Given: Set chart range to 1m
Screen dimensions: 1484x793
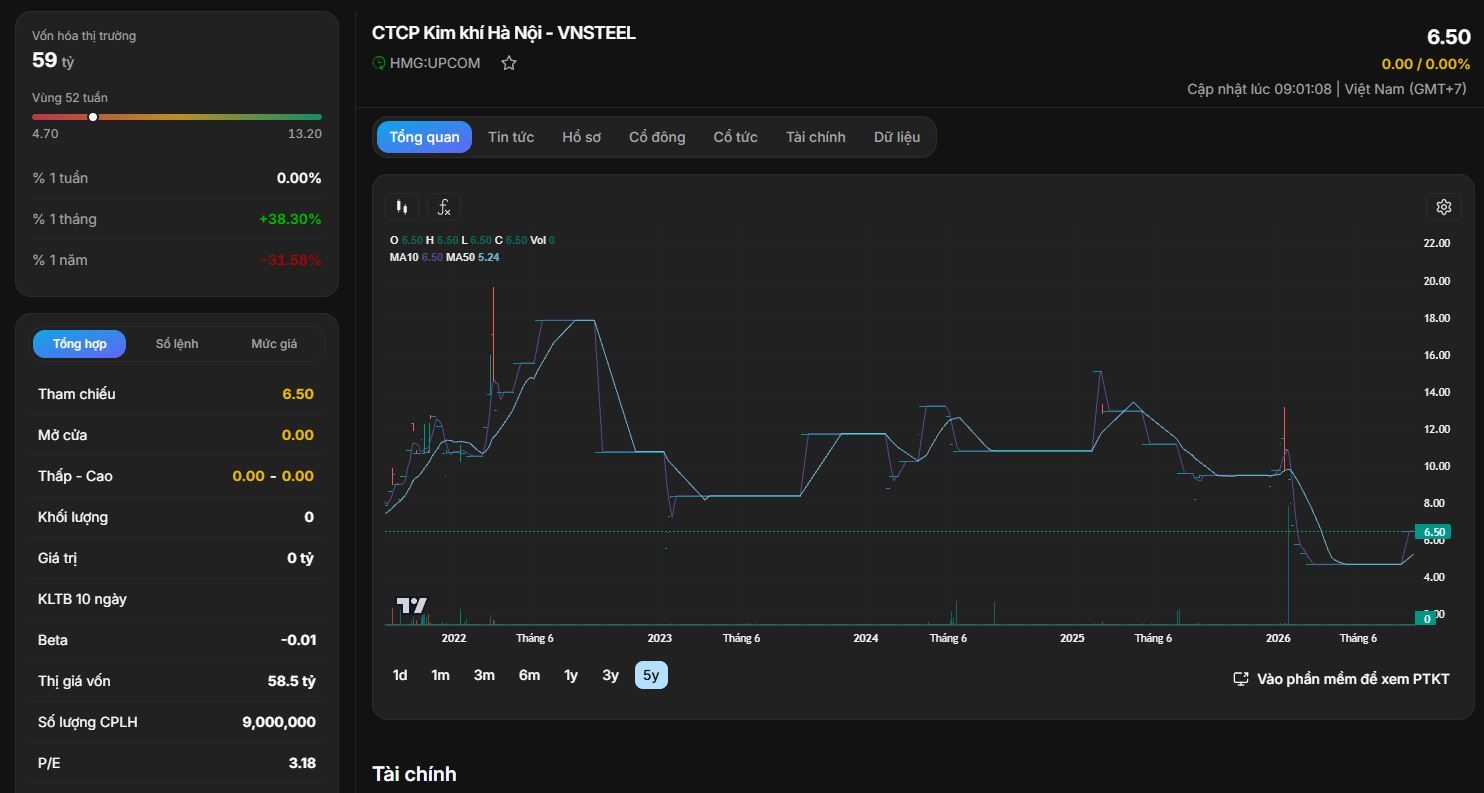Looking at the screenshot, I should [440, 675].
